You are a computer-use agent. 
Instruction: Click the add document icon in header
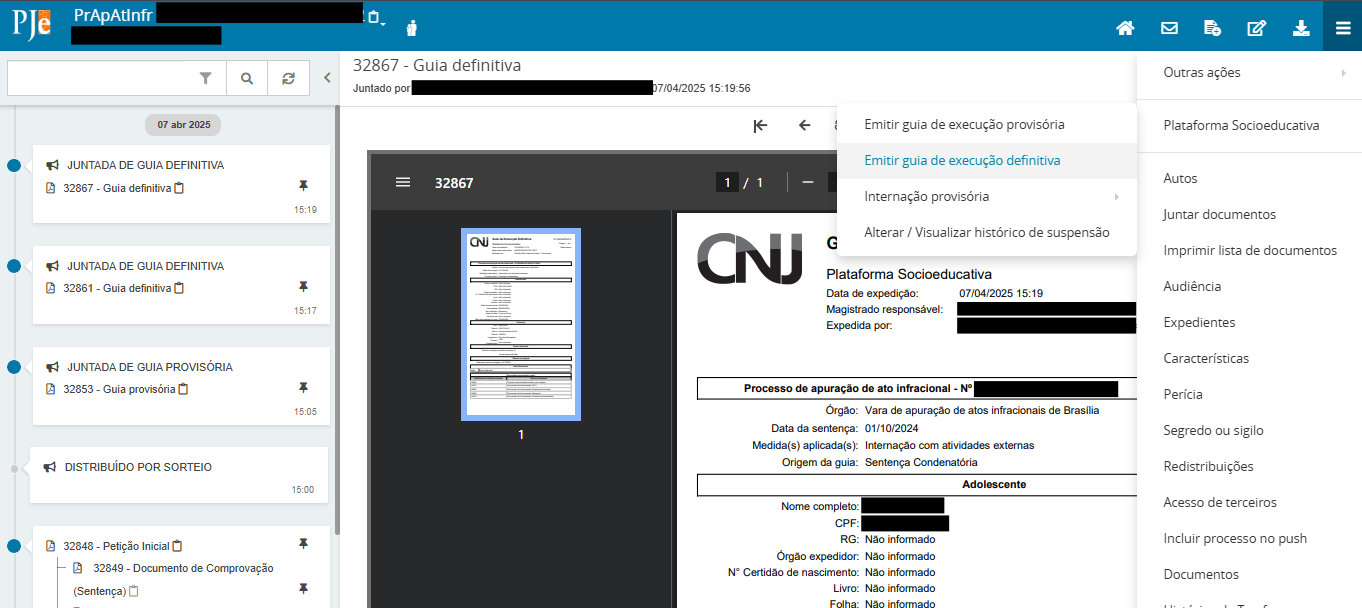(x=1212, y=28)
